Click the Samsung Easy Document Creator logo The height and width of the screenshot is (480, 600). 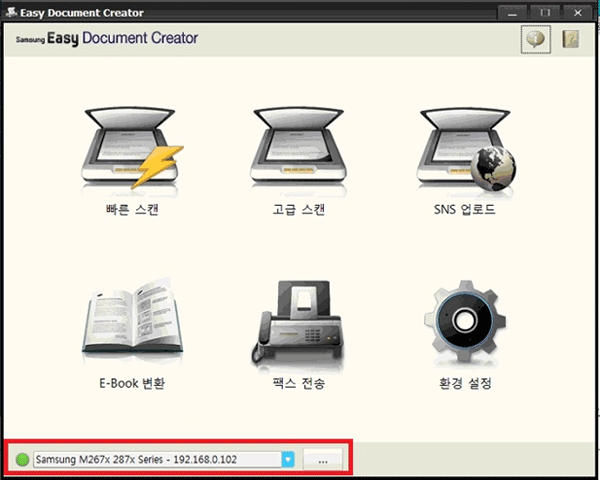(x=107, y=38)
